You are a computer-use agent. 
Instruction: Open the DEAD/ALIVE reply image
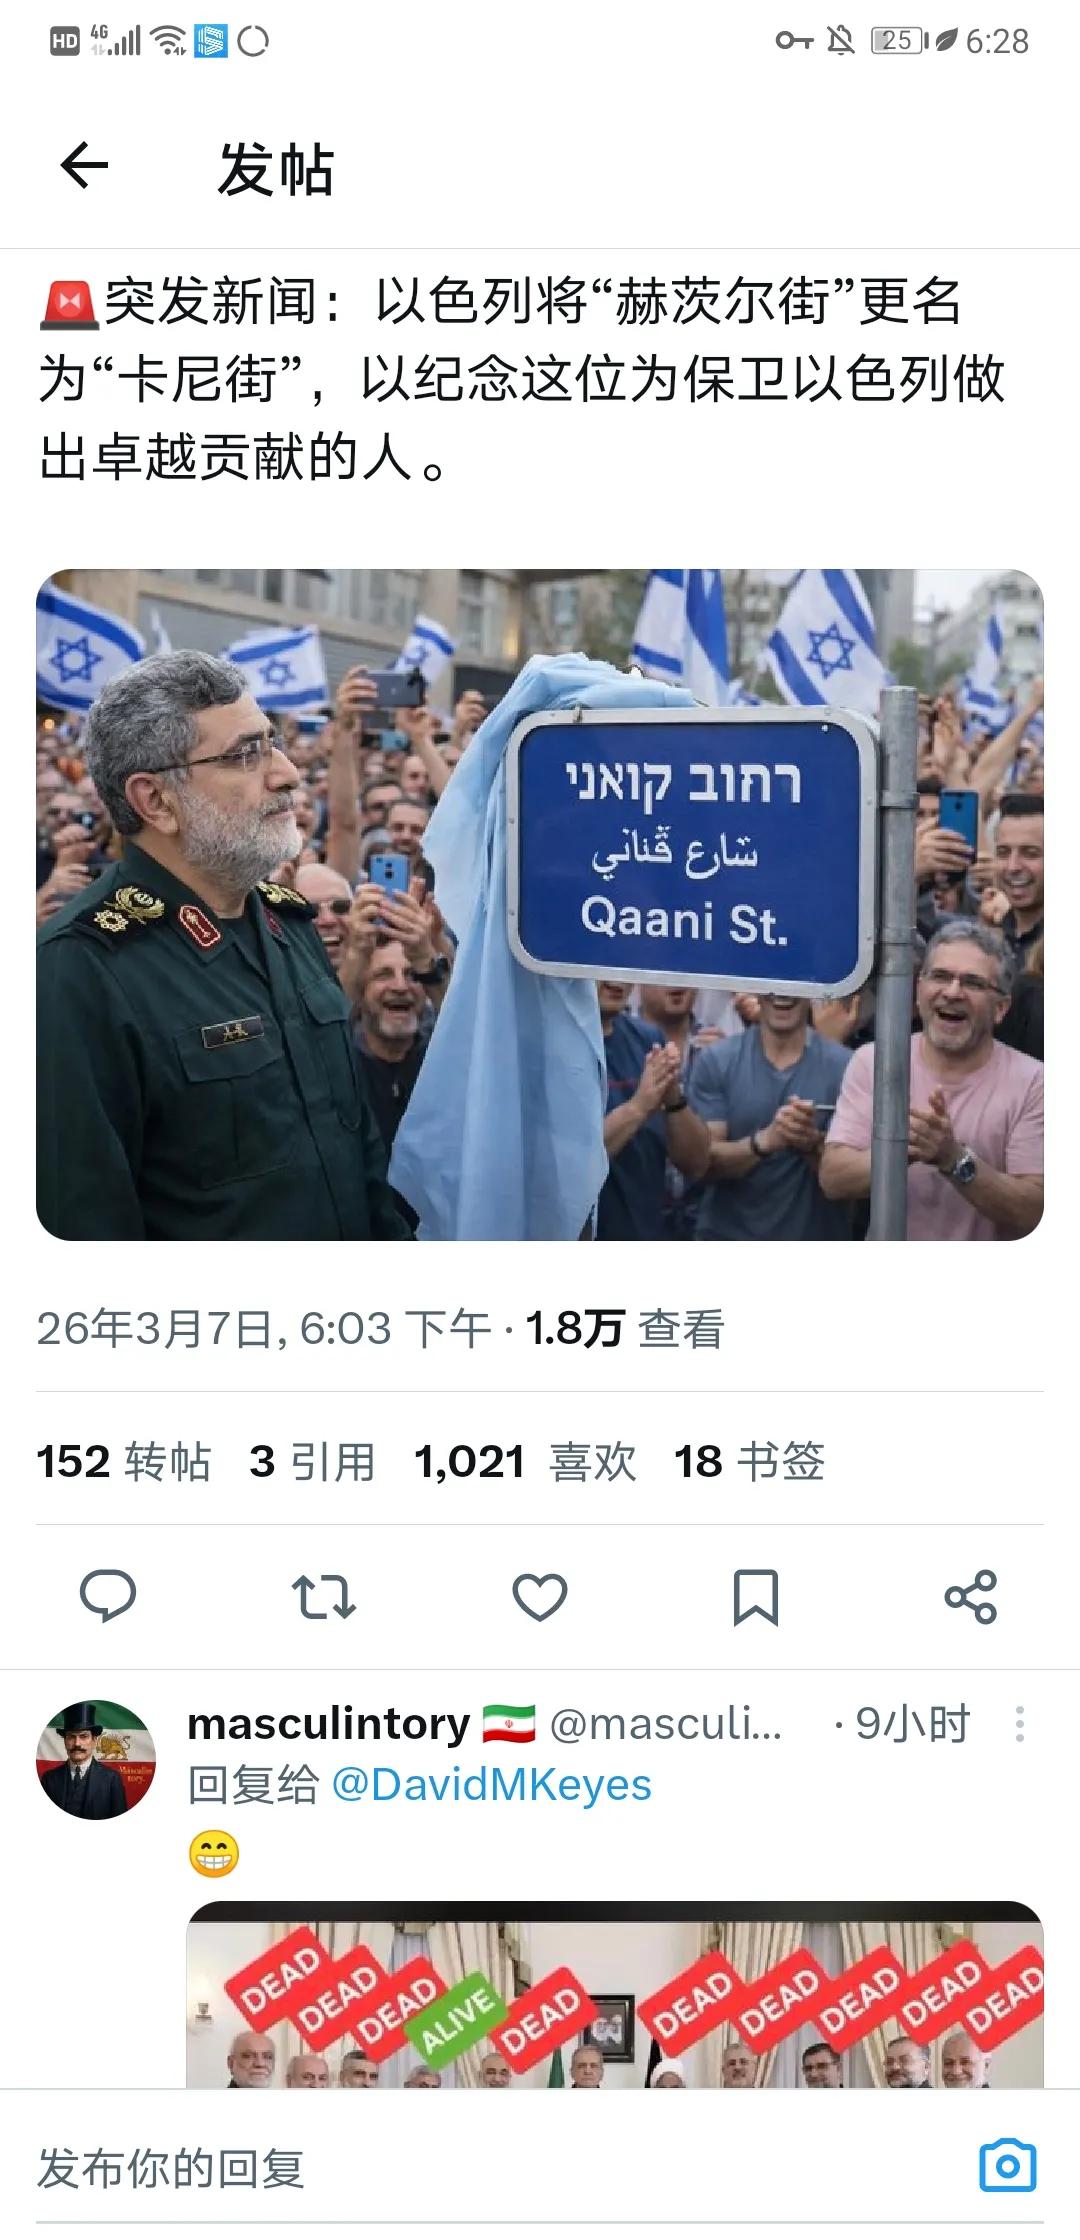[x=615, y=1994]
